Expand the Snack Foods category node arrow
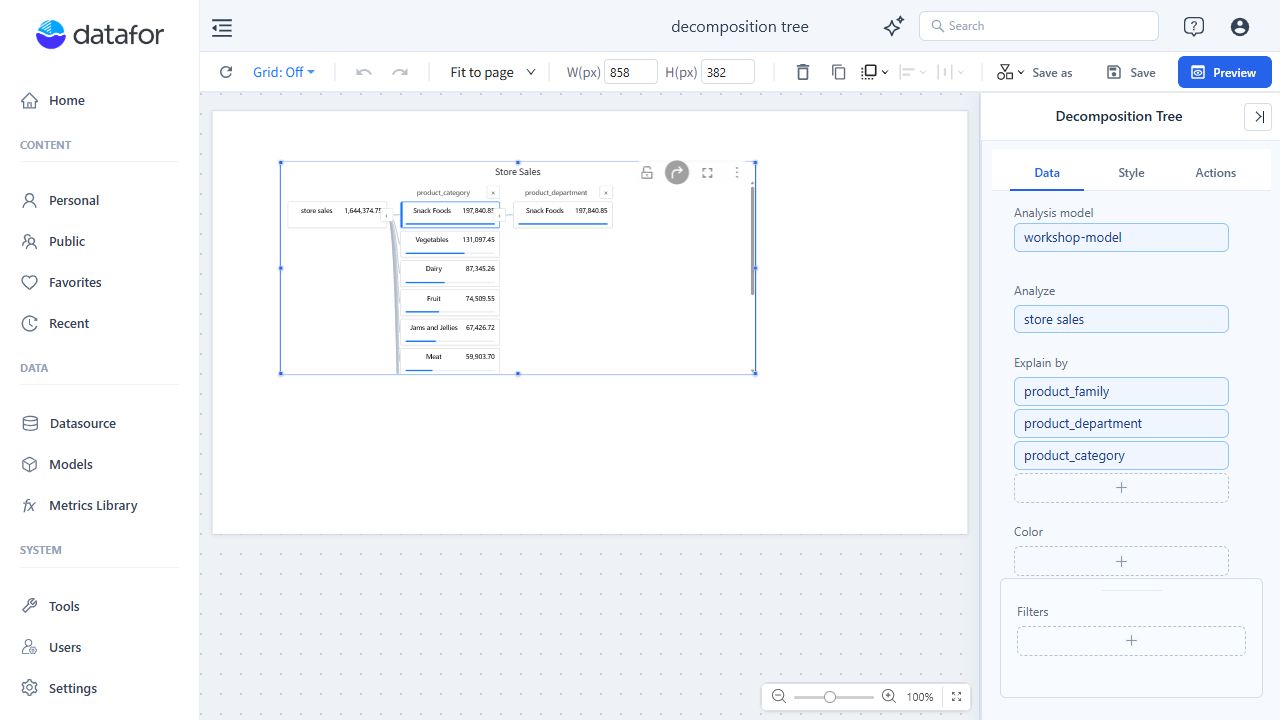The height and width of the screenshot is (720, 1280). pos(500,216)
